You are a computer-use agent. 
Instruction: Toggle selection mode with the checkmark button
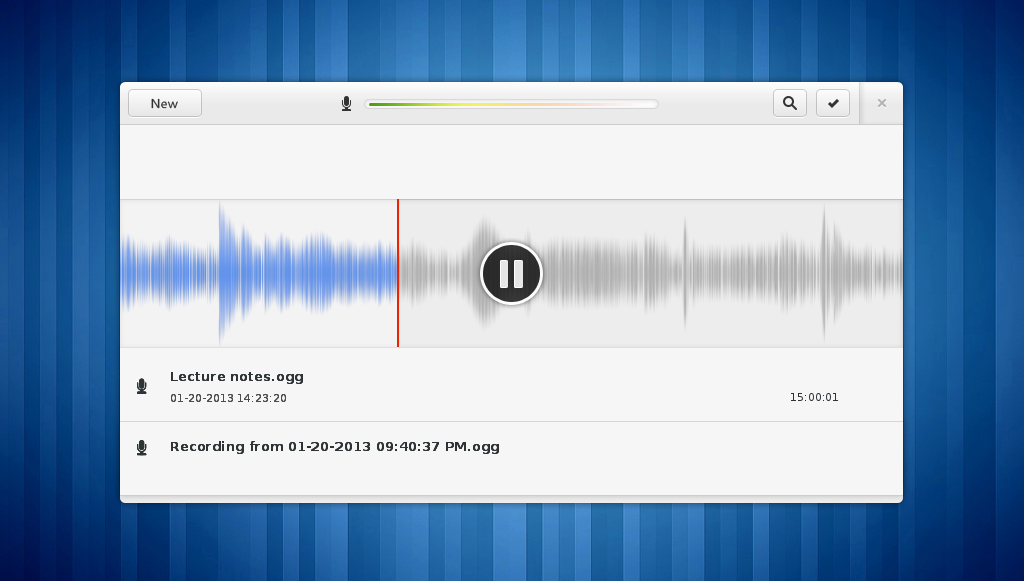pos(833,103)
